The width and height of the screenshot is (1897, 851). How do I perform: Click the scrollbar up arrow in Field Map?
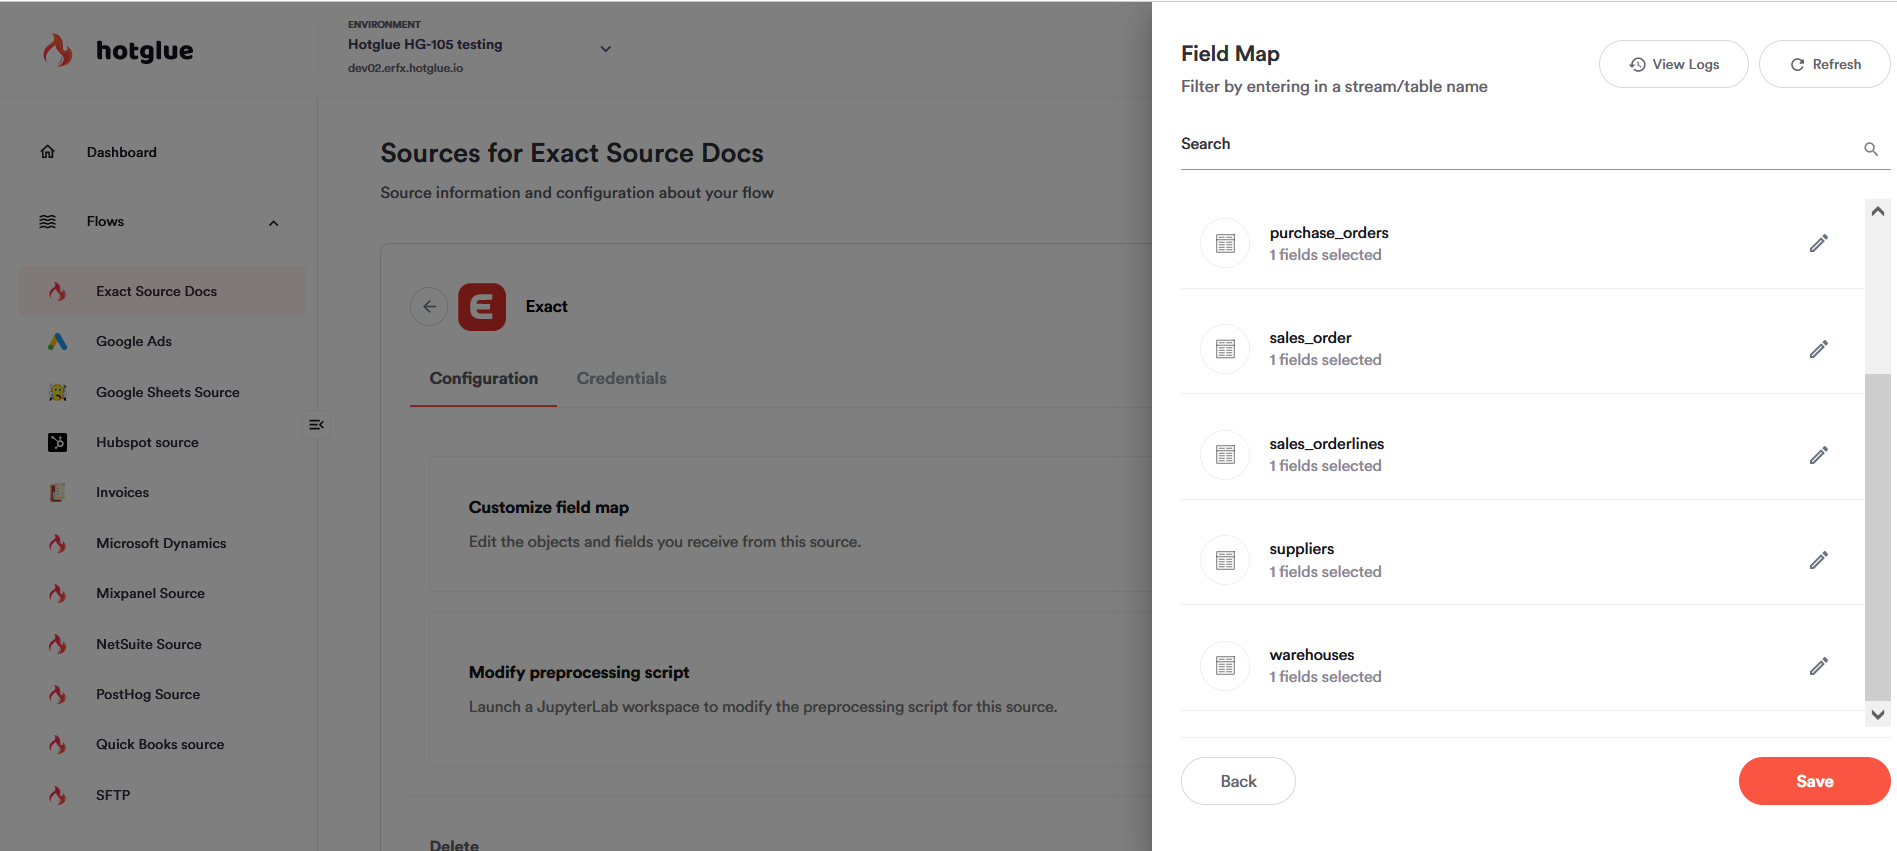(x=1877, y=211)
